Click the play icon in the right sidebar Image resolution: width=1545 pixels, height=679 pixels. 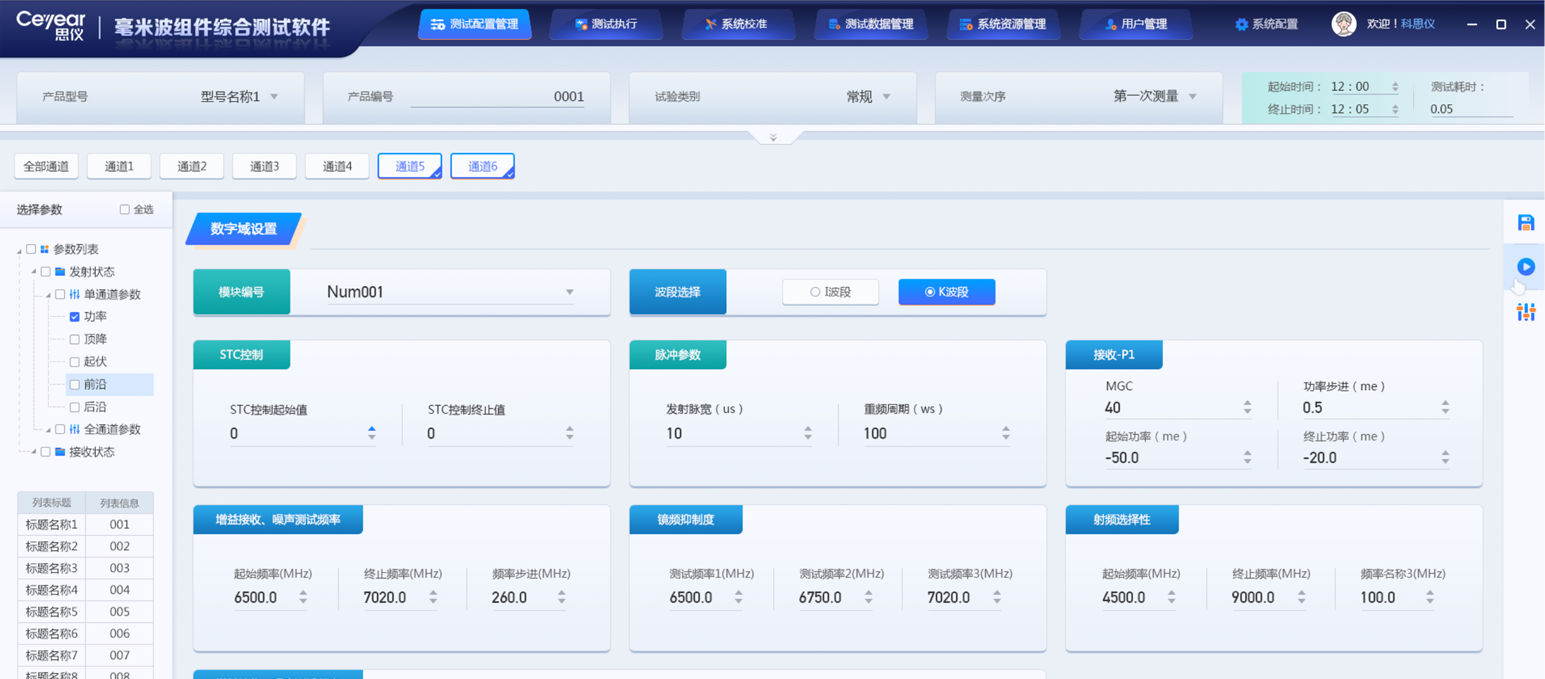click(x=1525, y=266)
